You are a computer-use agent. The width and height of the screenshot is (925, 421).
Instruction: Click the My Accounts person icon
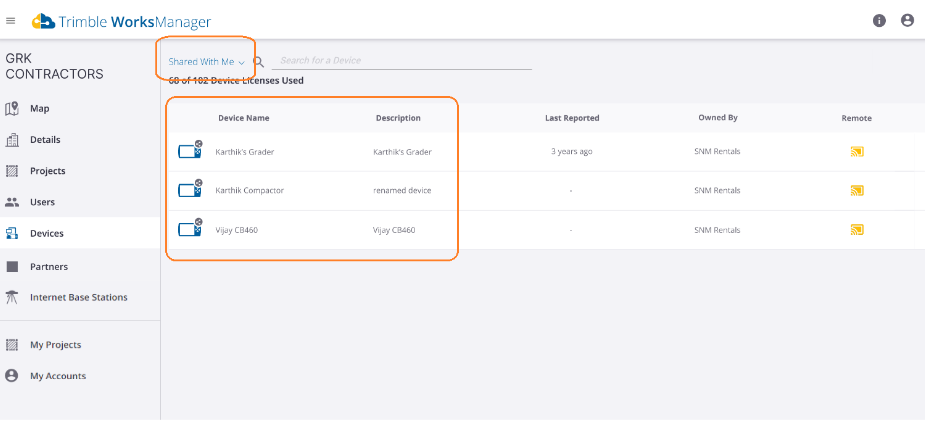tap(11, 376)
